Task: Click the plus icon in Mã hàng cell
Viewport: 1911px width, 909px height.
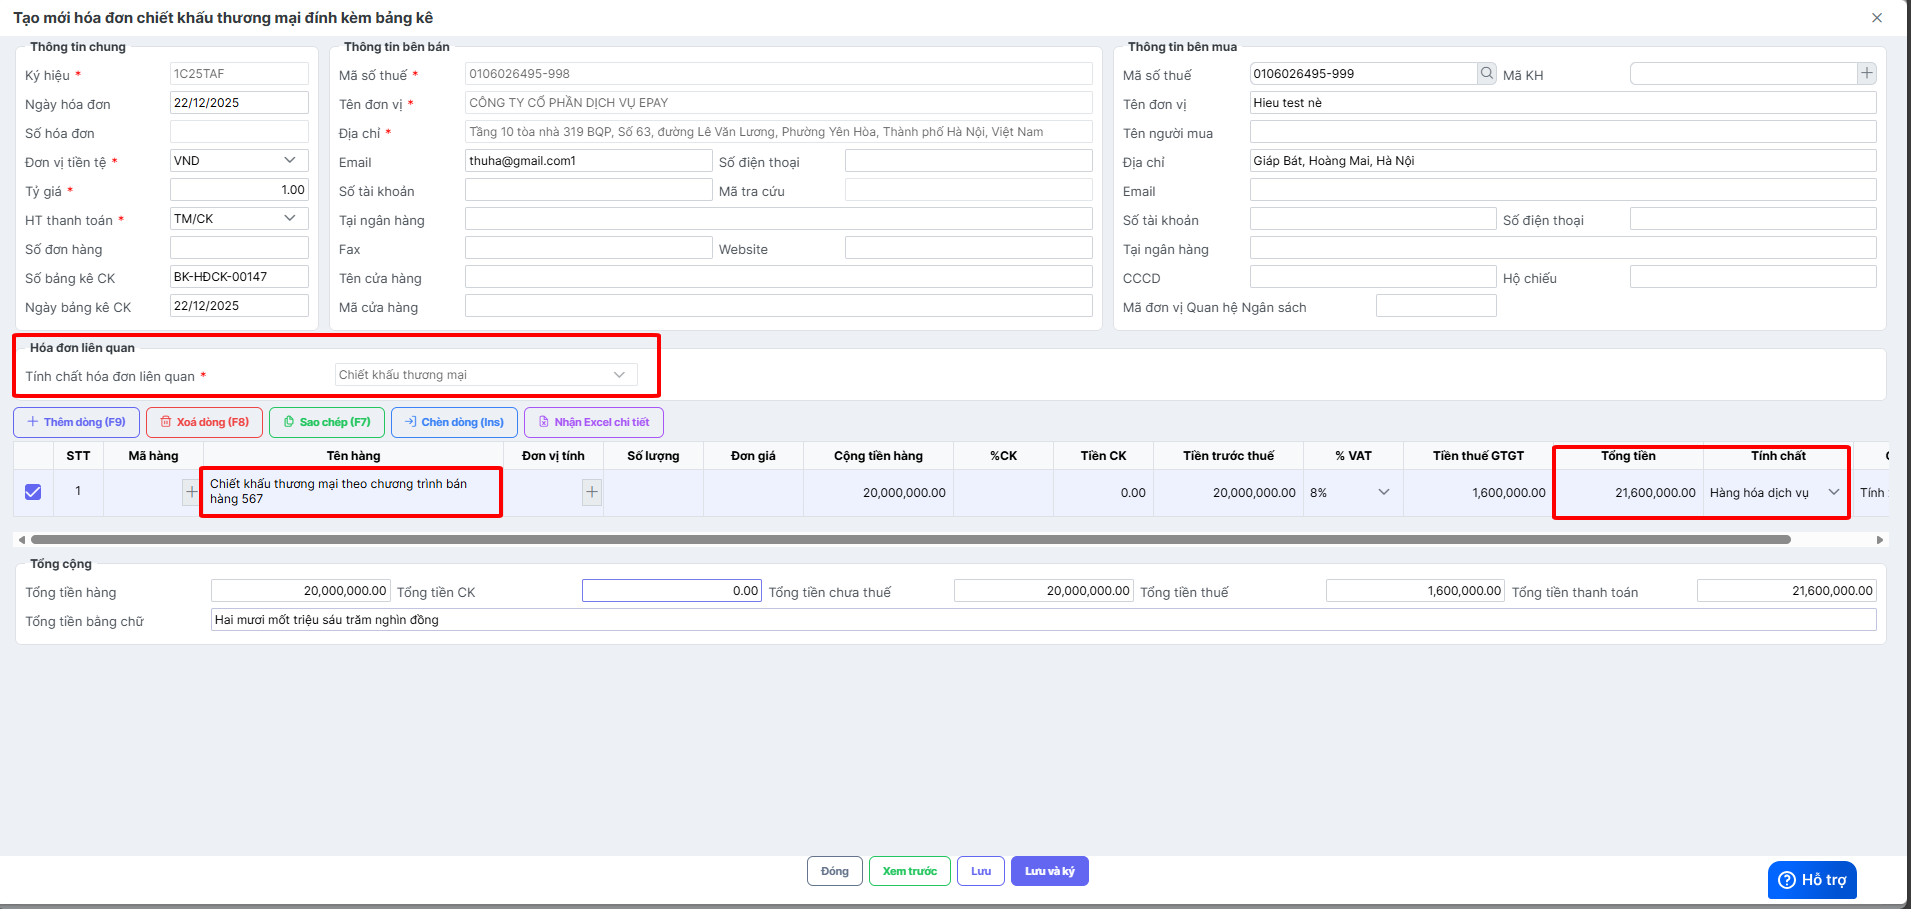Action: pyautogui.click(x=191, y=492)
